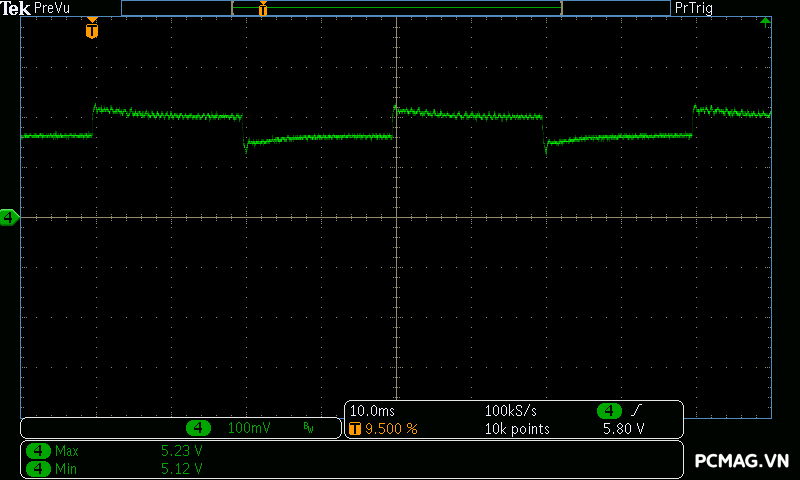This screenshot has height=480, width=800.
Task: Click the green trigger level arrow at top right
Action: pos(765,21)
